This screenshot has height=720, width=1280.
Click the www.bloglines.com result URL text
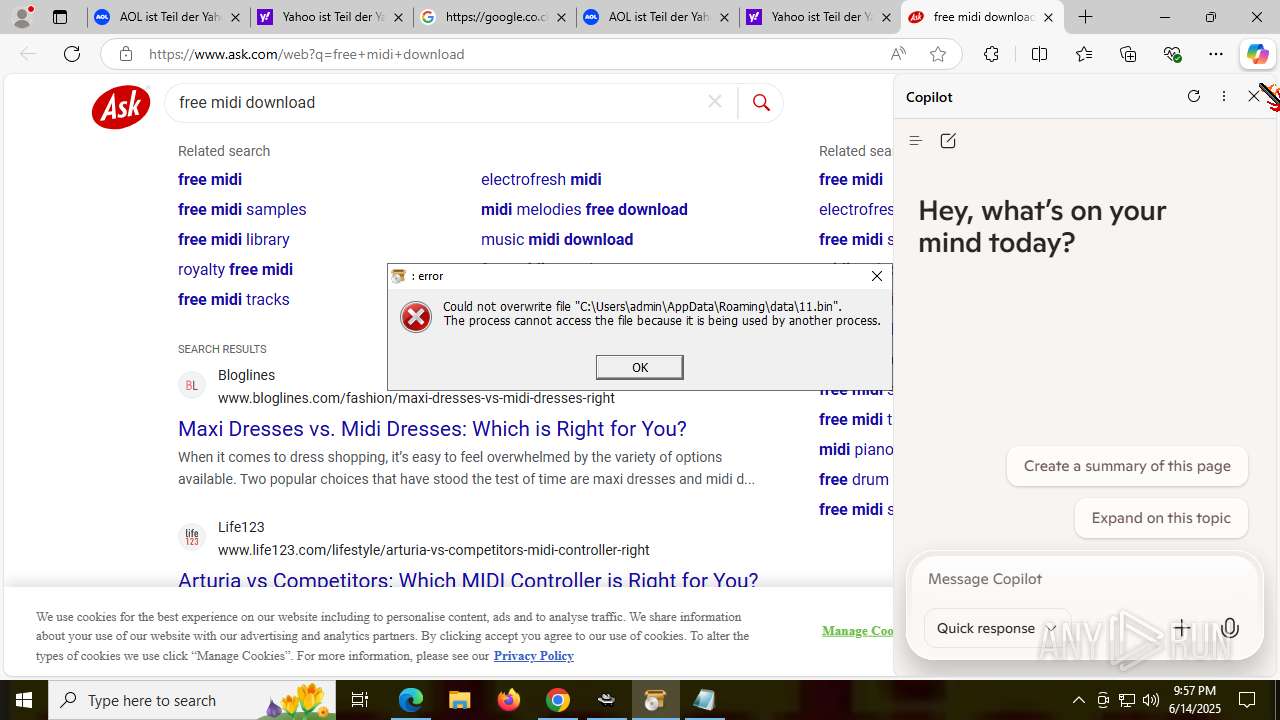(416, 398)
